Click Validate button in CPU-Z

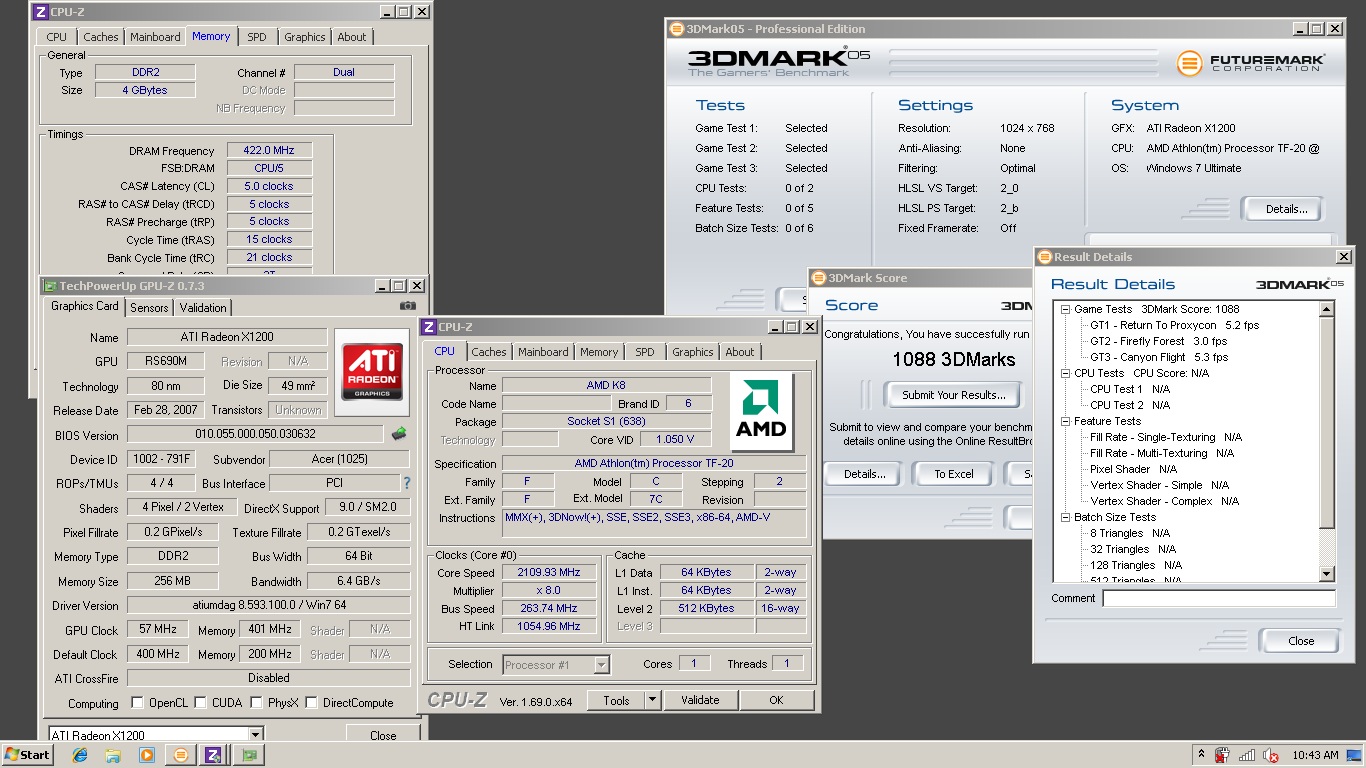(700, 700)
